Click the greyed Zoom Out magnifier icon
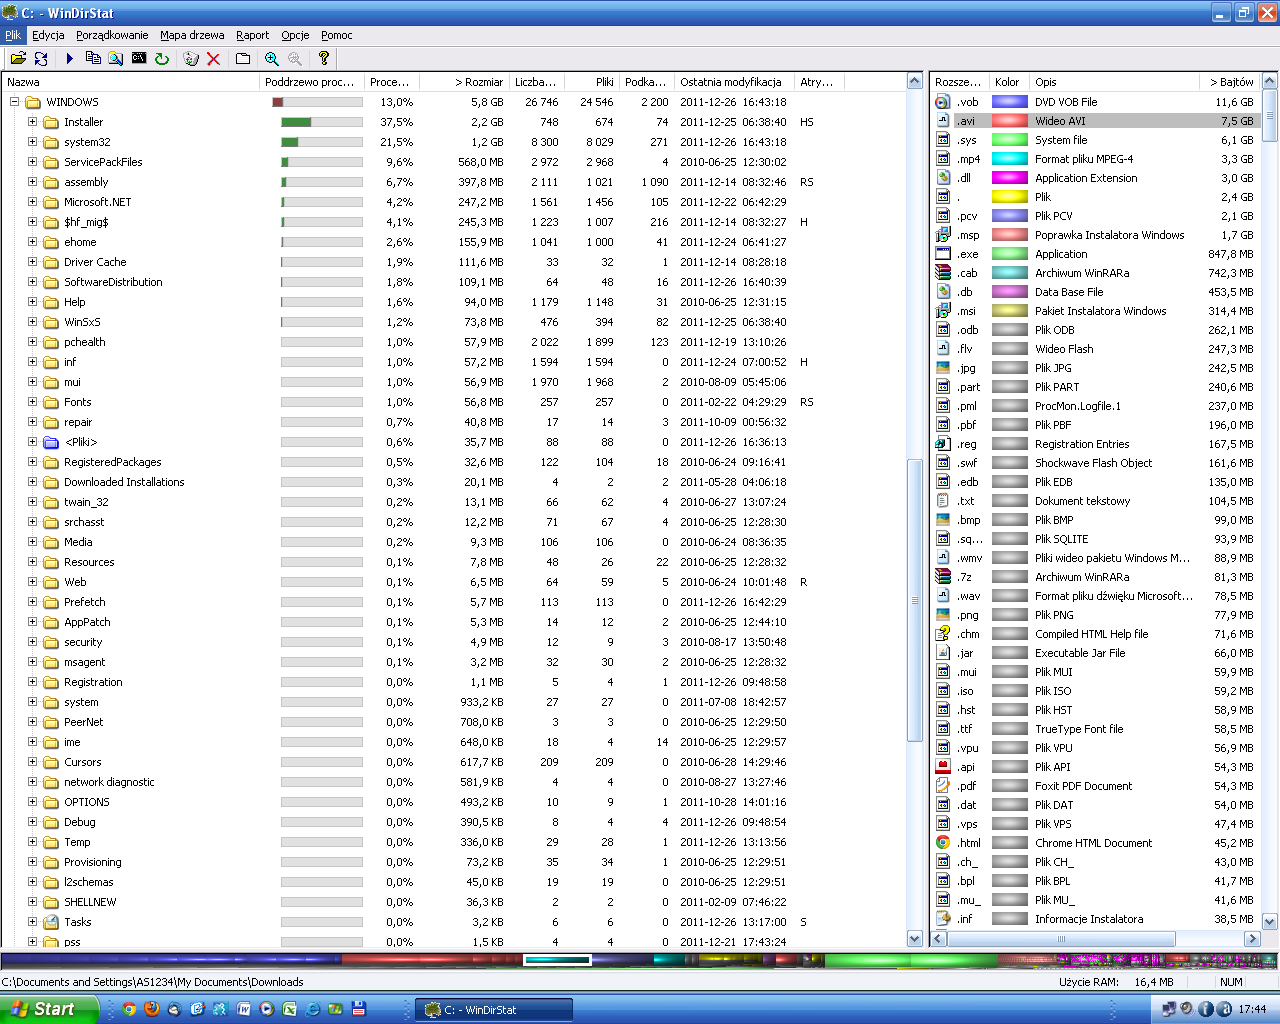The width and height of the screenshot is (1280, 1024). pyautogui.click(x=295, y=59)
